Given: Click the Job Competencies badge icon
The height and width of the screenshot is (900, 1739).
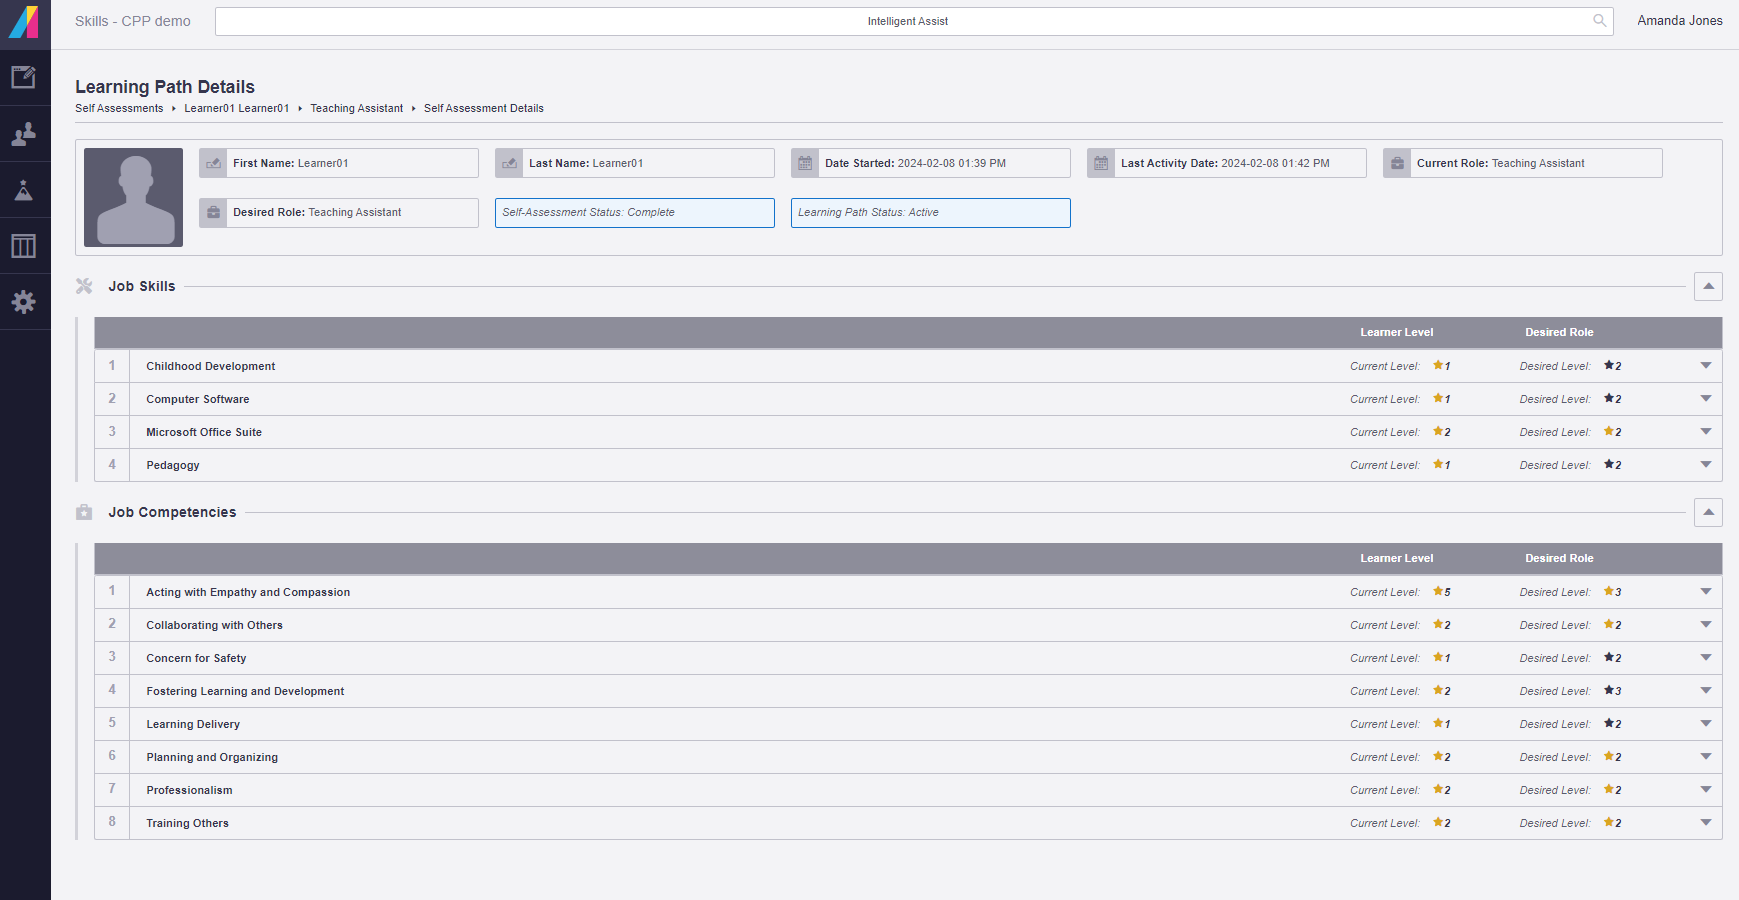Looking at the screenshot, I should coord(84,512).
